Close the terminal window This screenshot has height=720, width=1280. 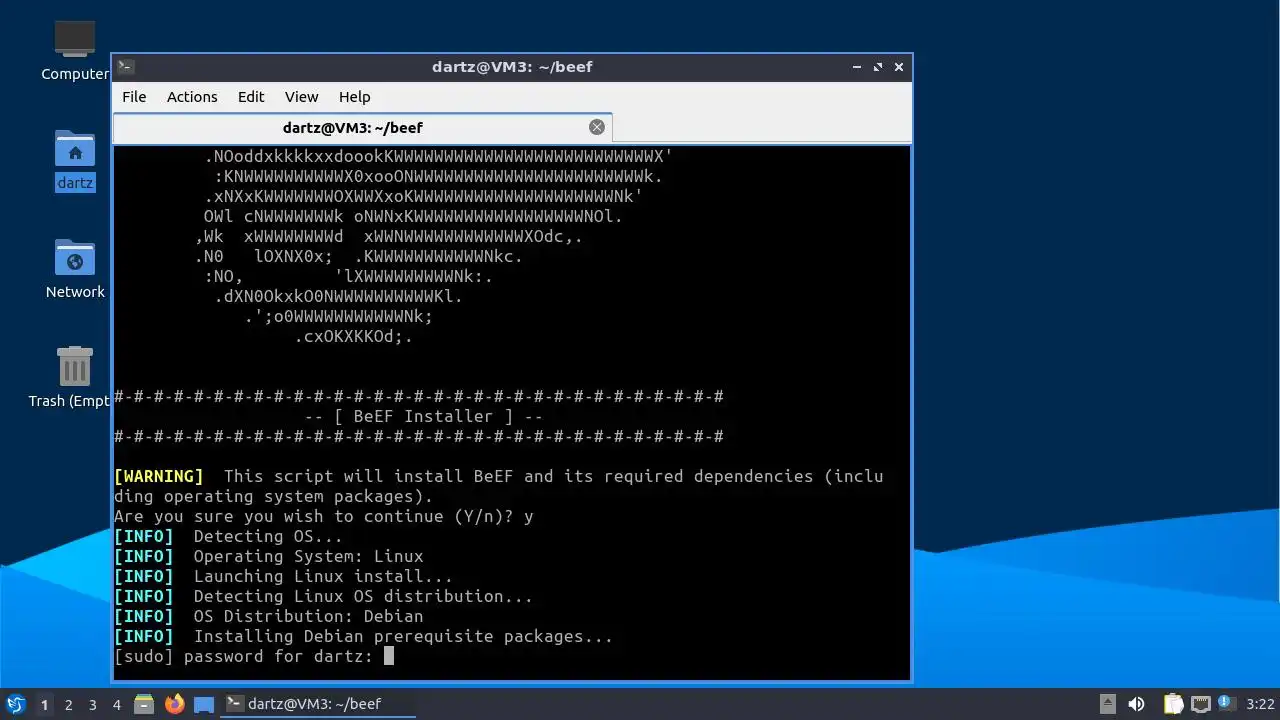899,67
